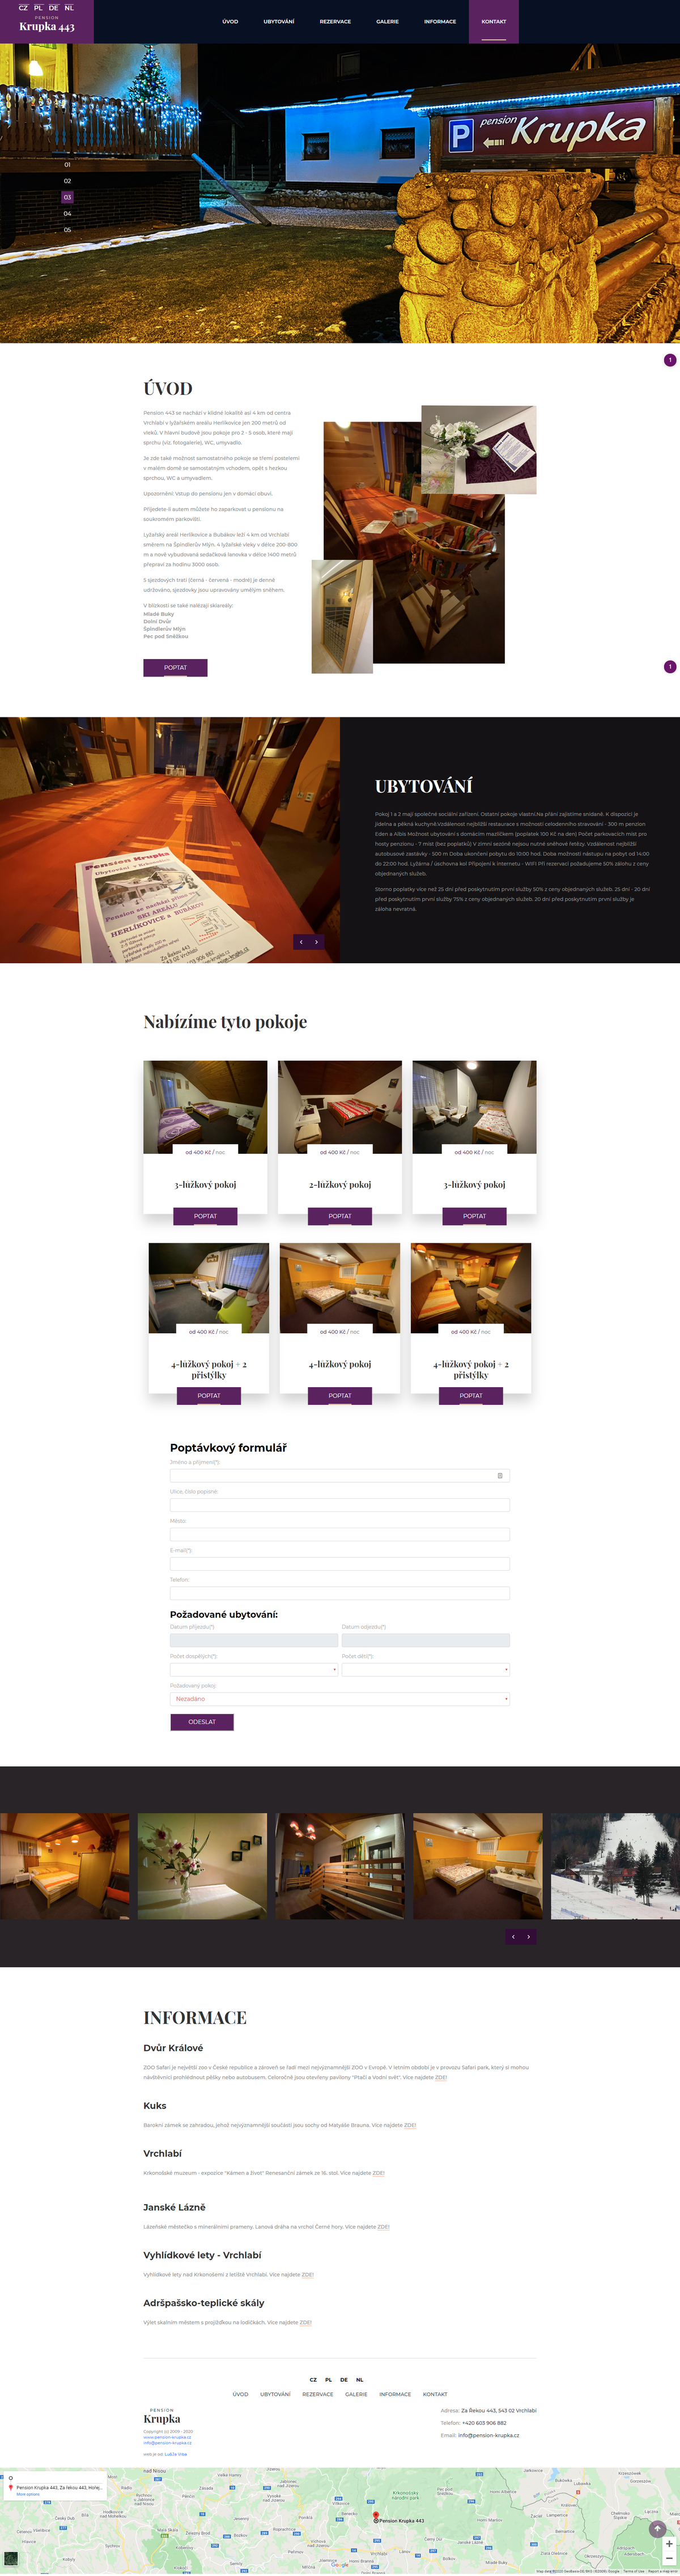
Task: Advance to next slide in Ubytování section
Action: pos(317,941)
